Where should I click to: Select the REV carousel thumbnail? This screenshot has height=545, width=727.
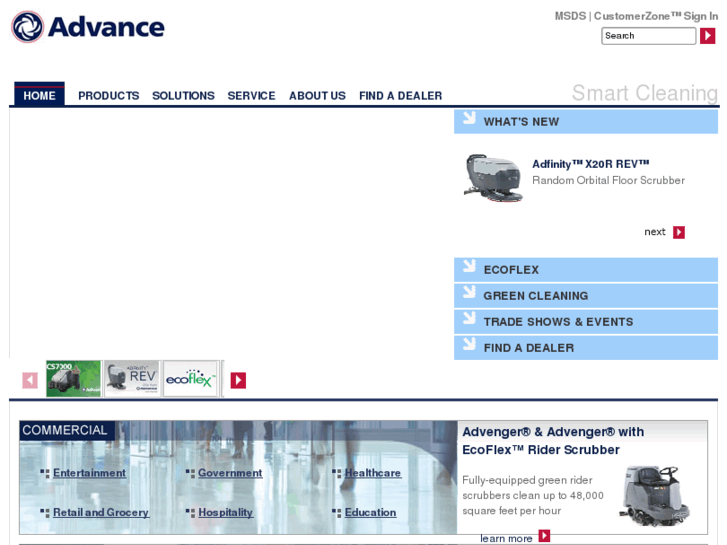132,378
